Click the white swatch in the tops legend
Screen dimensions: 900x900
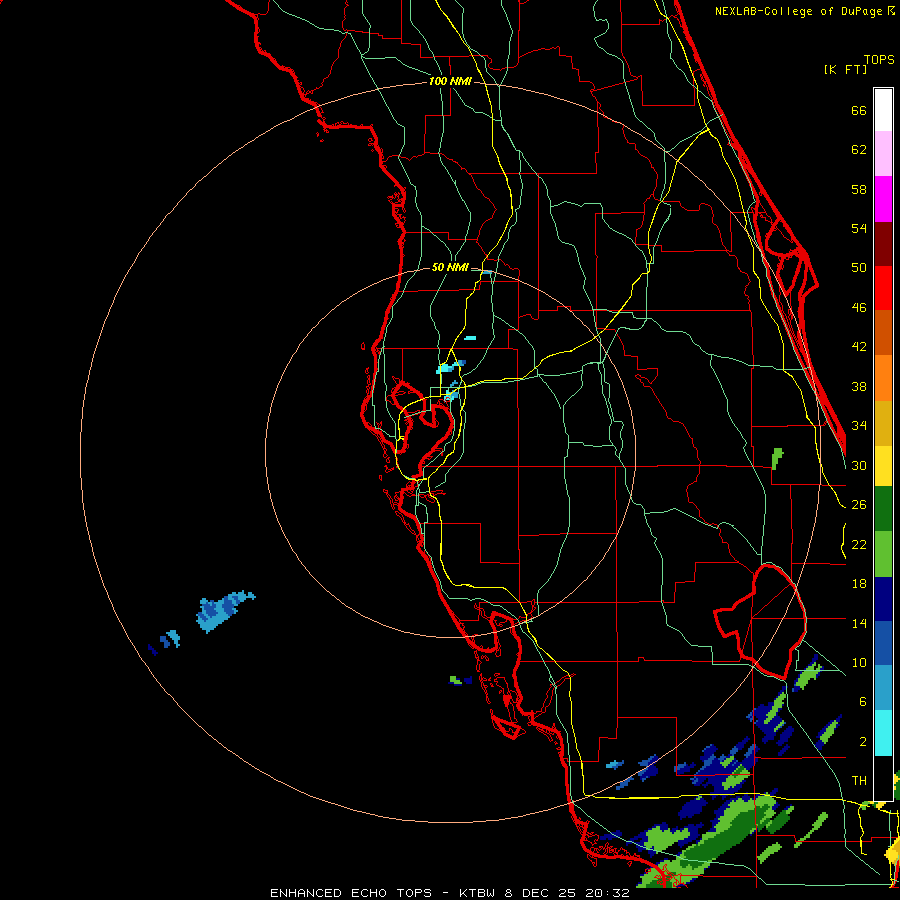click(883, 110)
